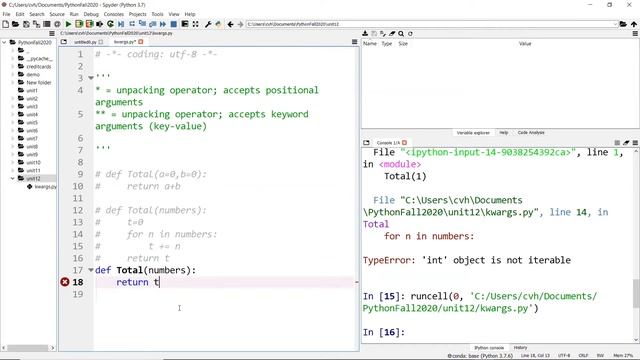This screenshot has height=360, width=640.
Task: Open working directory path dropdown
Action: click(x=615, y=24)
